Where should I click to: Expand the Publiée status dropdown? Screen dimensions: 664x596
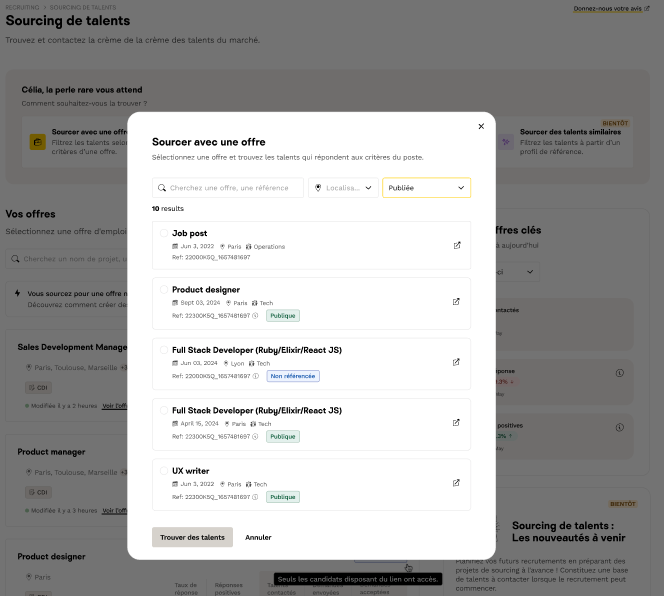pyautogui.click(x=426, y=188)
